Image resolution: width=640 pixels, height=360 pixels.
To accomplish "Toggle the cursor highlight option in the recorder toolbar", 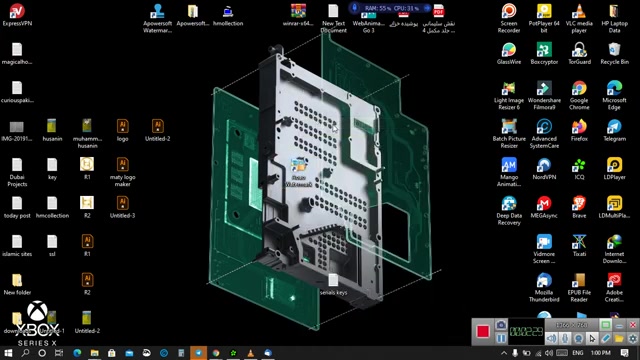I will 592,338.
